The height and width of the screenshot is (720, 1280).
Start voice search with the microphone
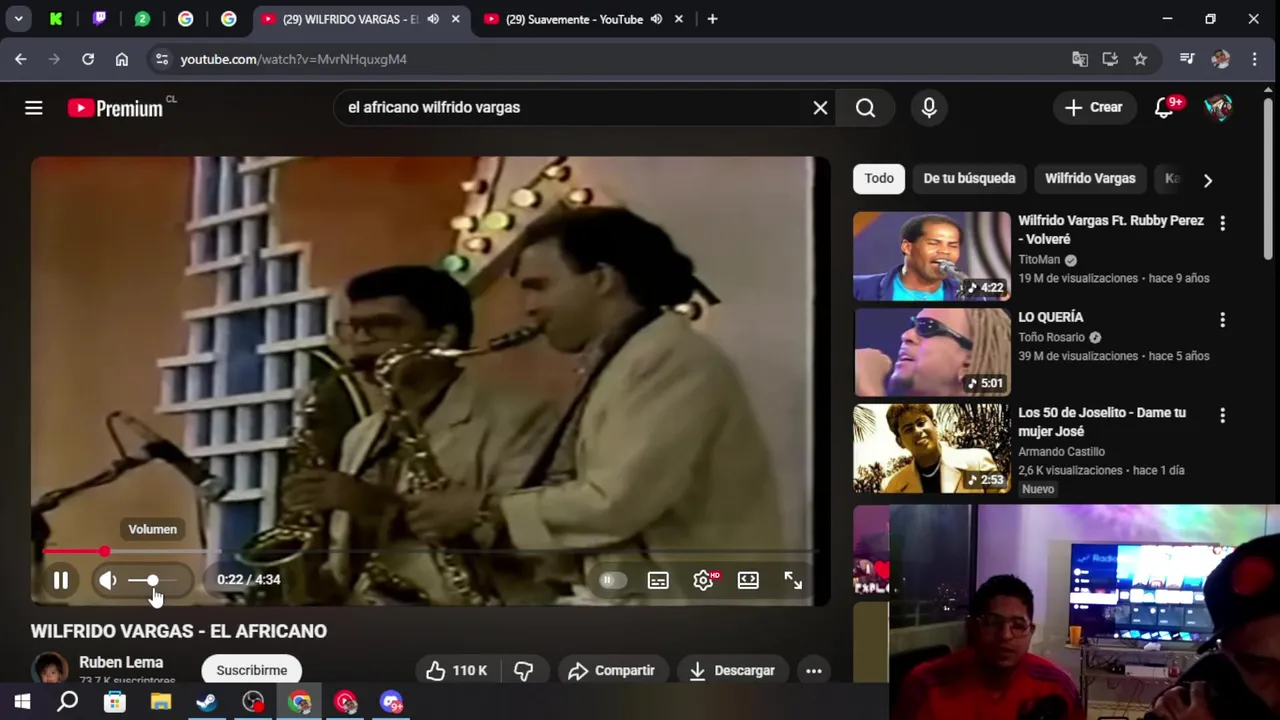click(x=929, y=108)
